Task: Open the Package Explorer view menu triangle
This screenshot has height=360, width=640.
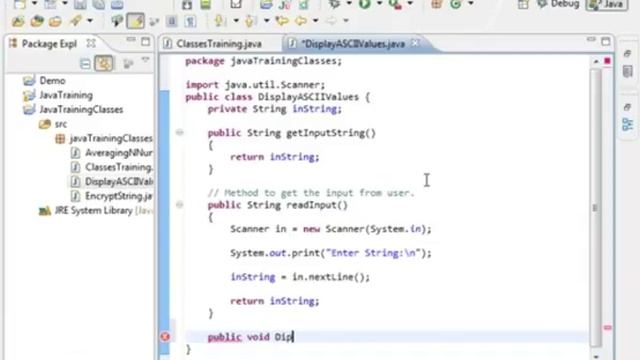Action: coord(145,61)
